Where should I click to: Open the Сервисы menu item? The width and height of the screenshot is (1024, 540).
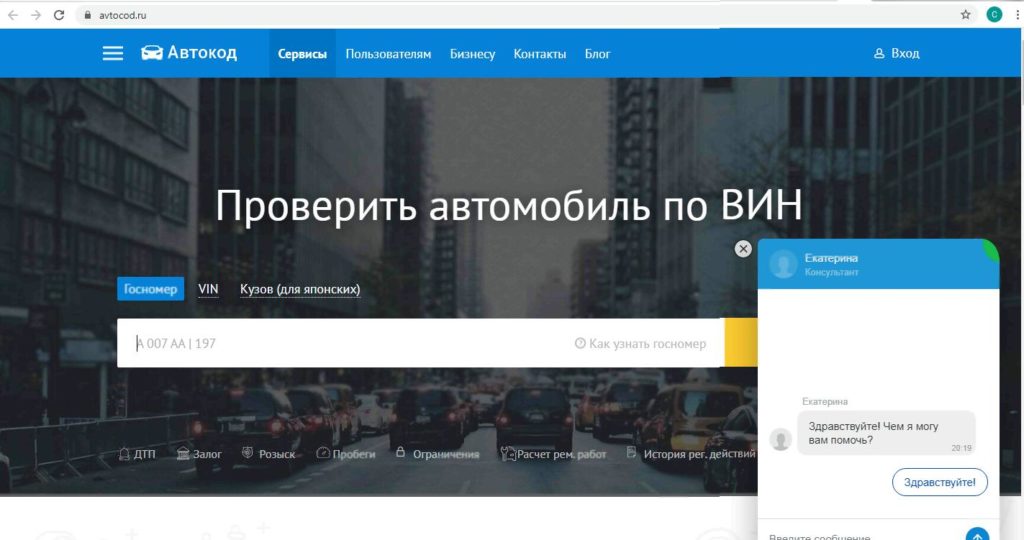(x=302, y=54)
